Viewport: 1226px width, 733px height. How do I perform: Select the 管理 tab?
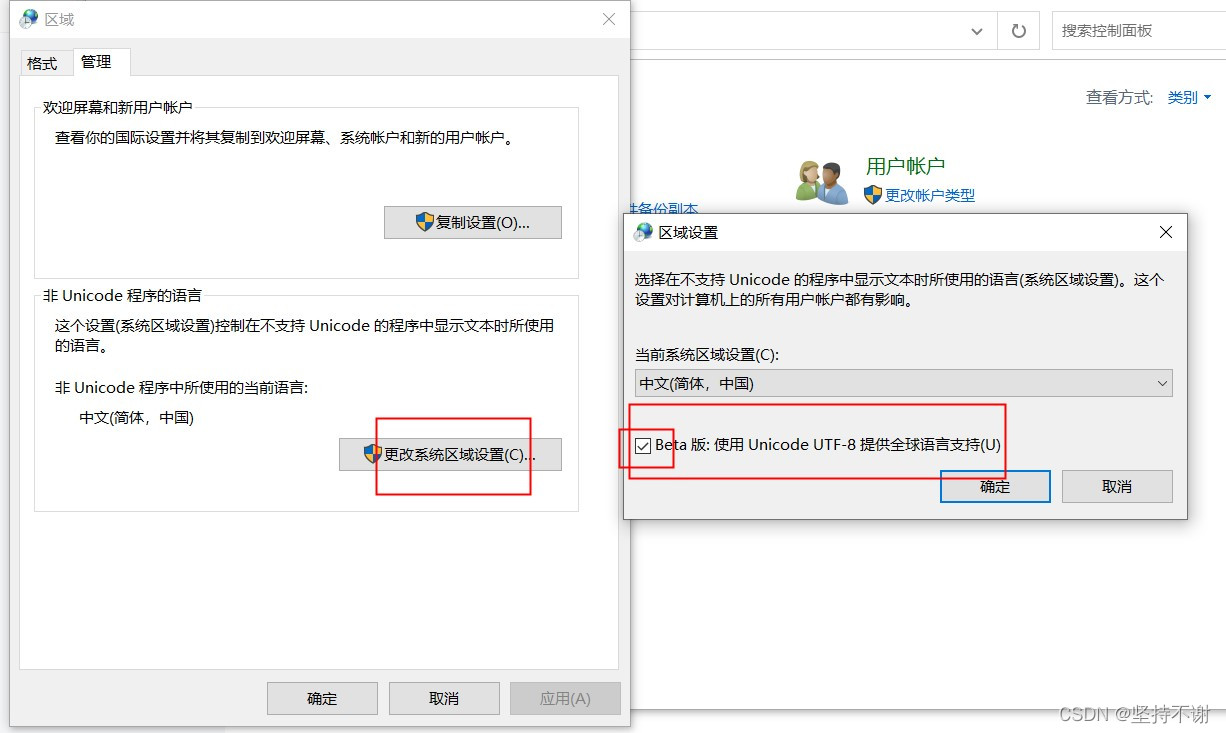(x=100, y=62)
